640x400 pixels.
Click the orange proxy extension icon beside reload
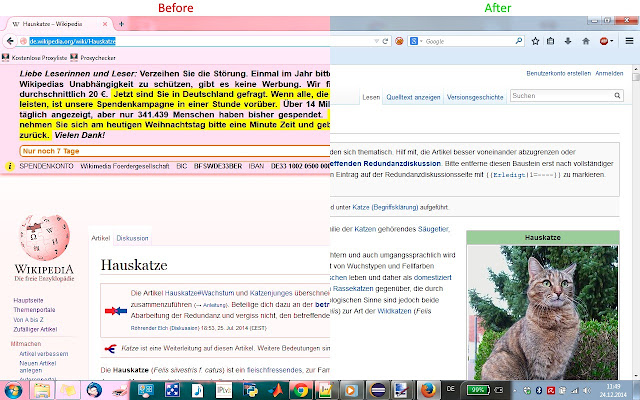(399, 41)
